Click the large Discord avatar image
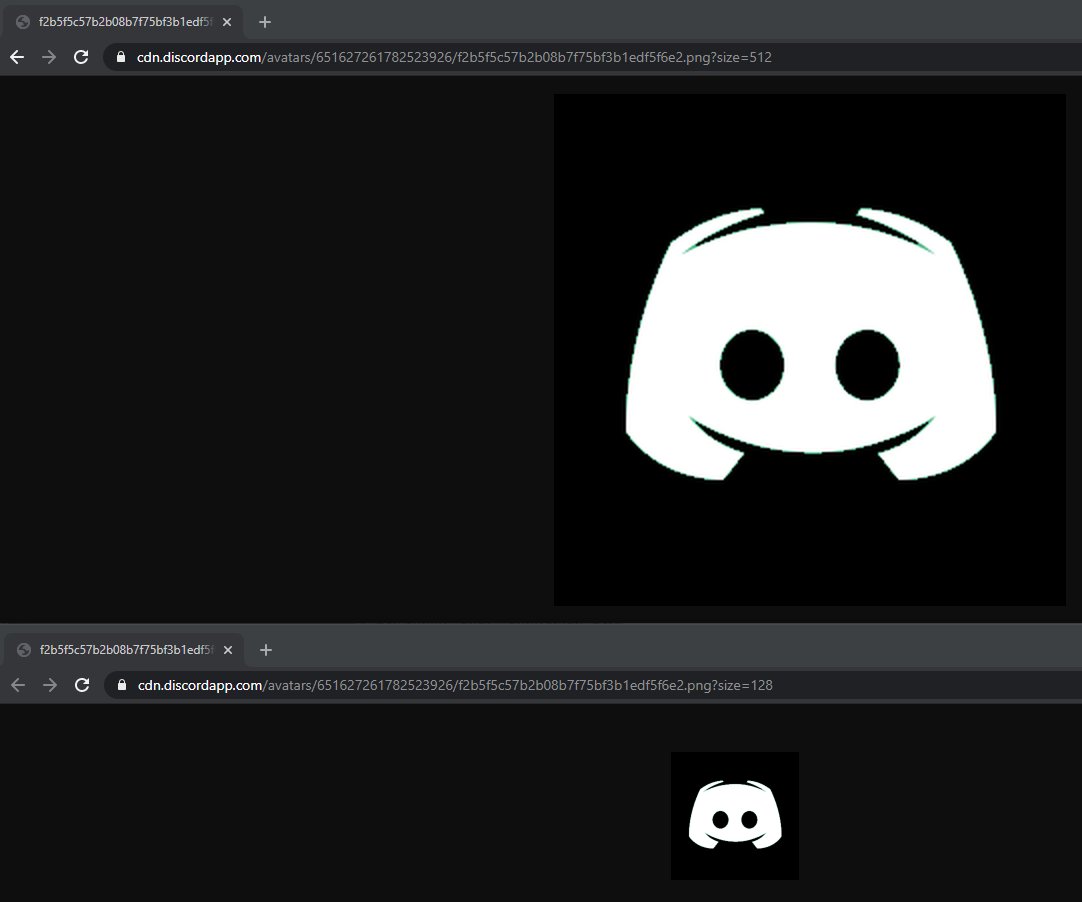 point(810,350)
